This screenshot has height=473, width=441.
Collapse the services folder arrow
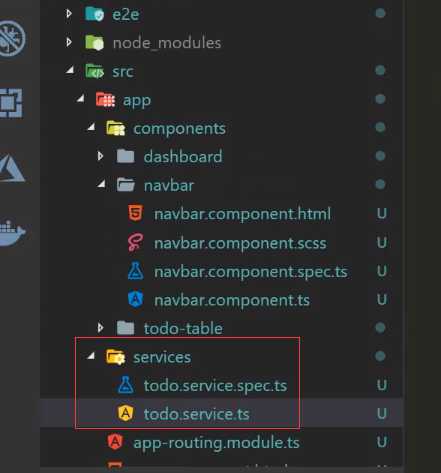(x=91, y=356)
